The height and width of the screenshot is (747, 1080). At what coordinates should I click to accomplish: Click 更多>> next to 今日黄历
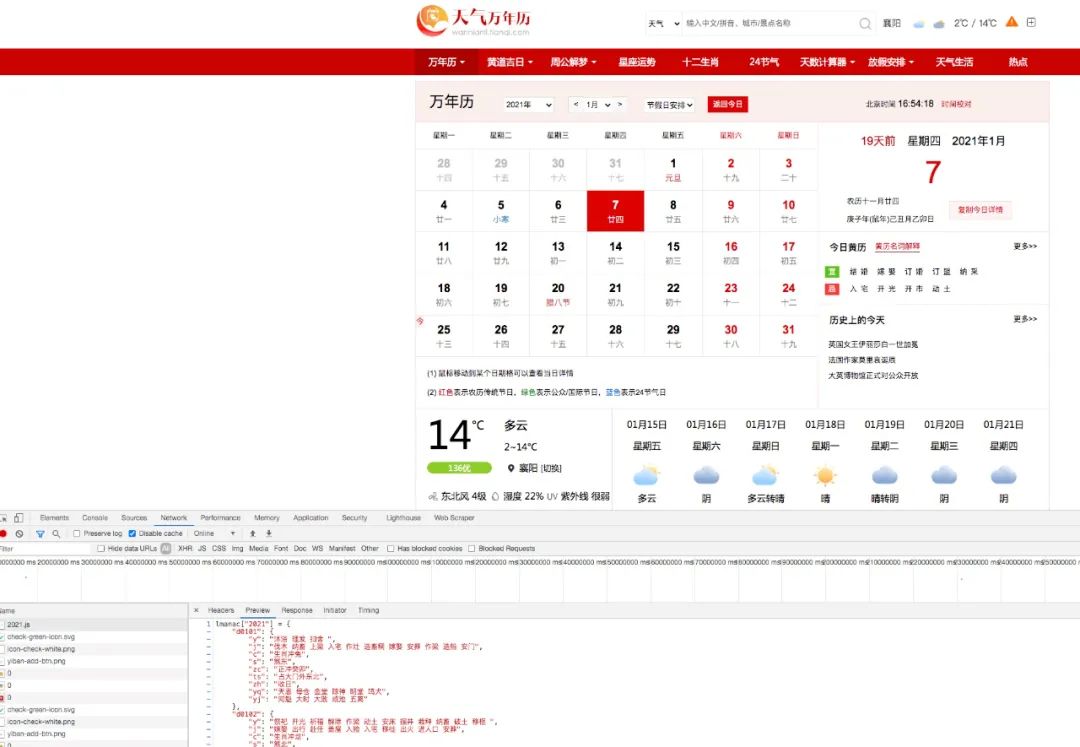pos(1025,246)
